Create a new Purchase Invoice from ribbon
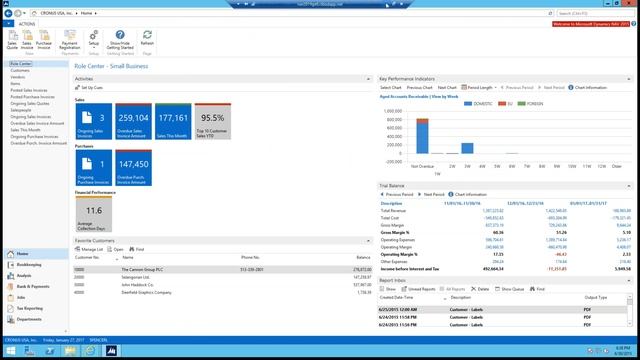640x360 pixels. [44, 40]
